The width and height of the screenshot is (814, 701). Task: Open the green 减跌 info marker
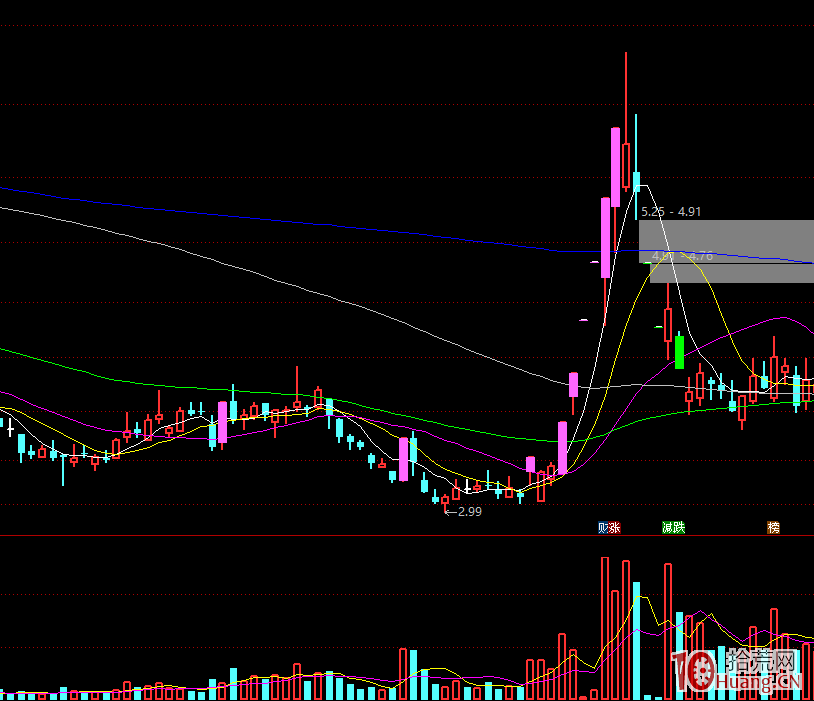pyautogui.click(x=674, y=528)
